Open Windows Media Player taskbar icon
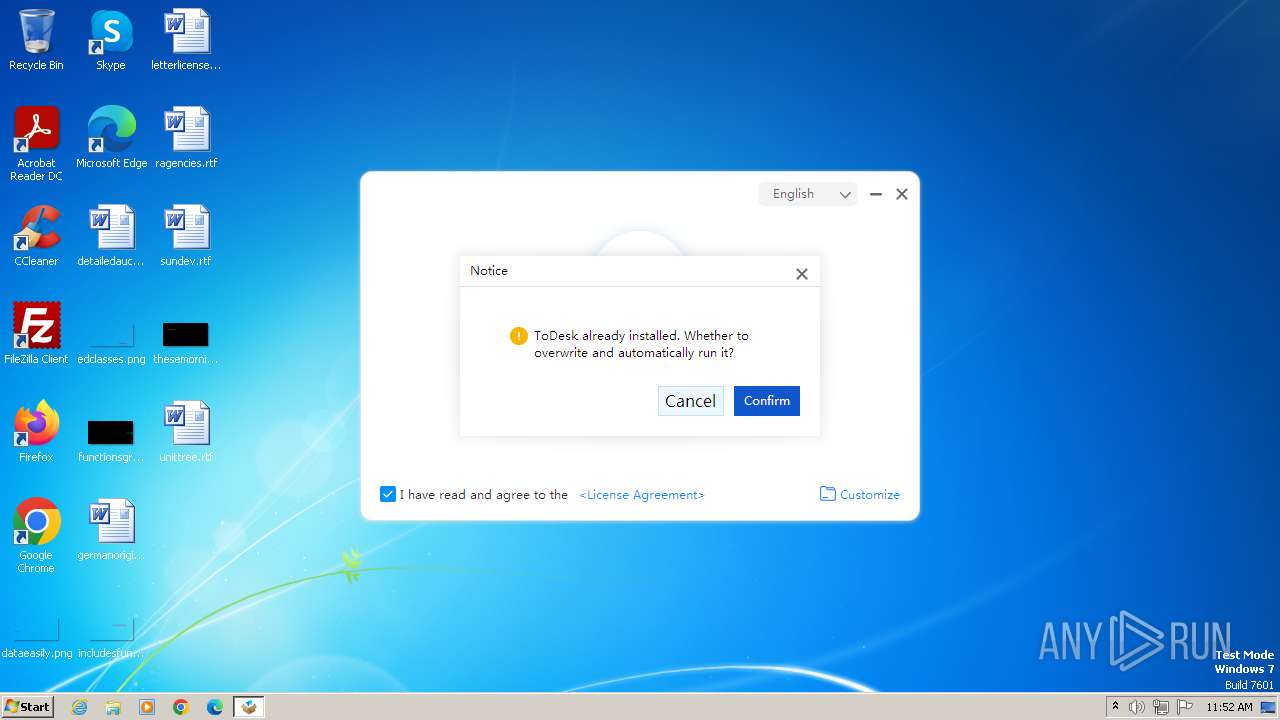Viewport: 1280px width, 720px height. pyautogui.click(x=147, y=707)
